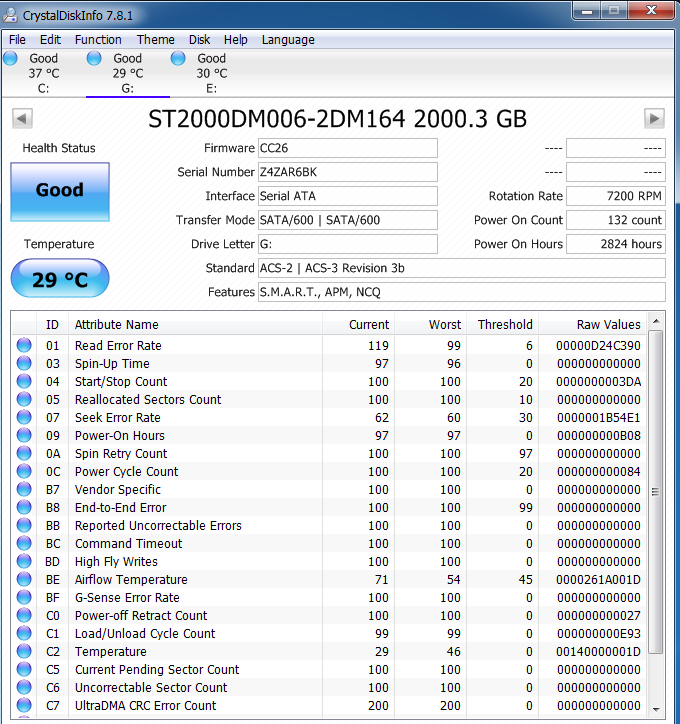Screen dimensions: 680x724
Task: Click the 29 °C temperature button
Action: pyautogui.click(x=60, y=278)
